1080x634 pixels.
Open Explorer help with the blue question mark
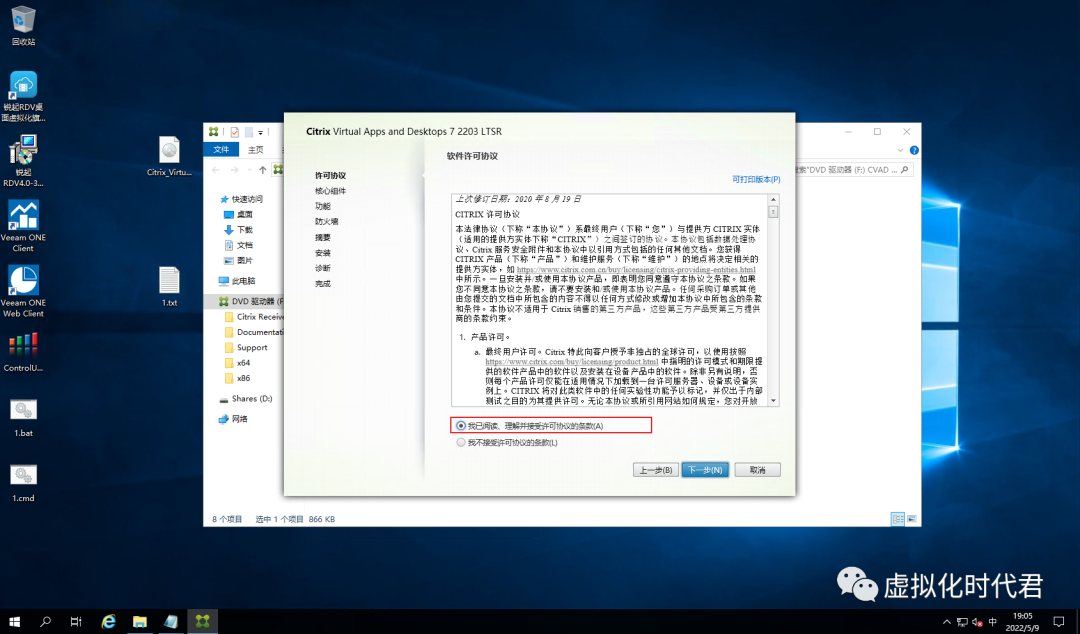(914, 150)
